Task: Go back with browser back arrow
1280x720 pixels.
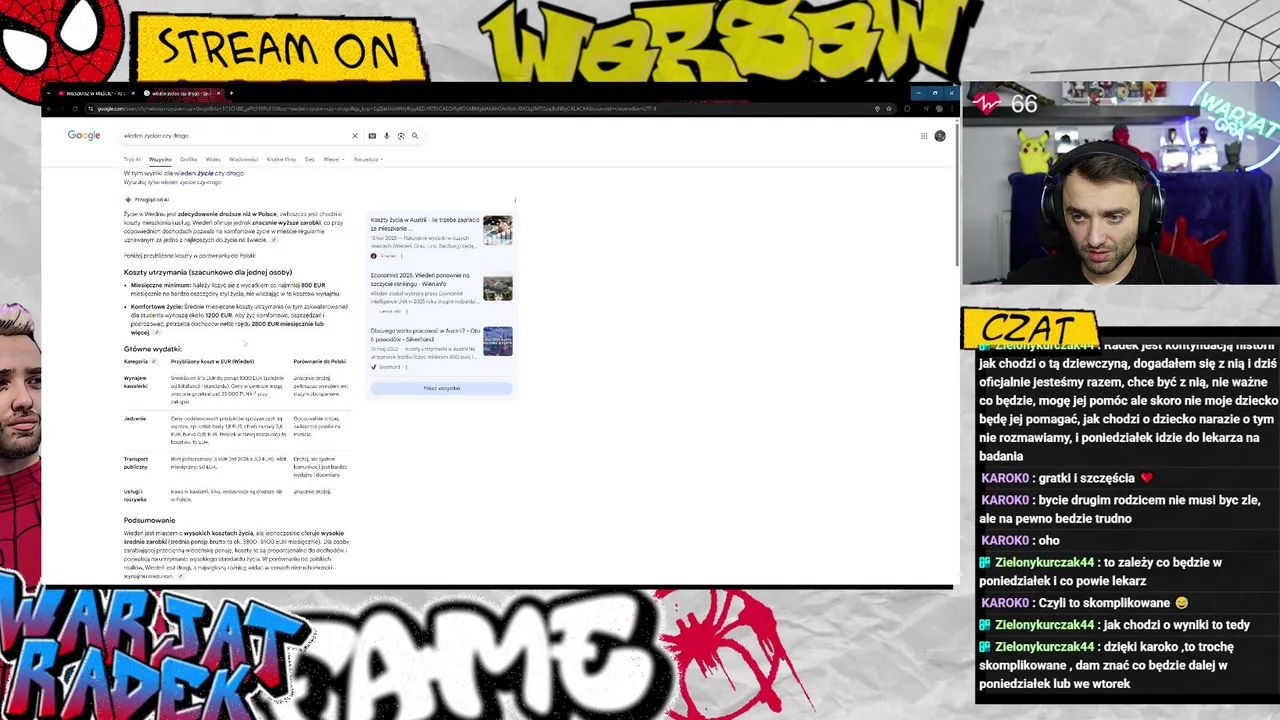Action: pyautogui.click(x=49, y=109)
